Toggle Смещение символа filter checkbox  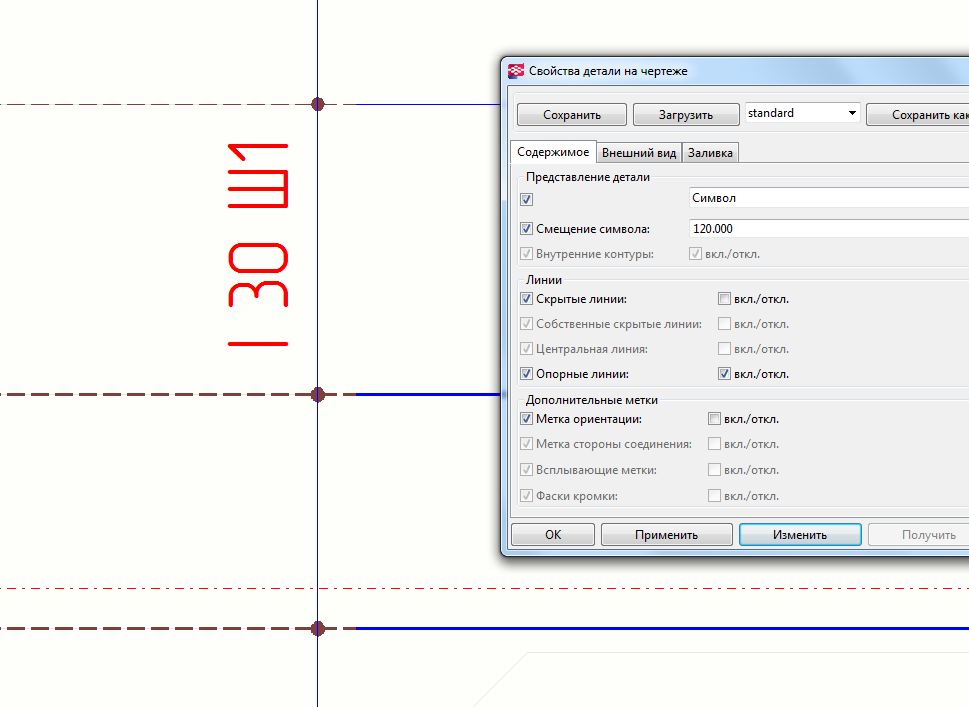coord(527,229)
